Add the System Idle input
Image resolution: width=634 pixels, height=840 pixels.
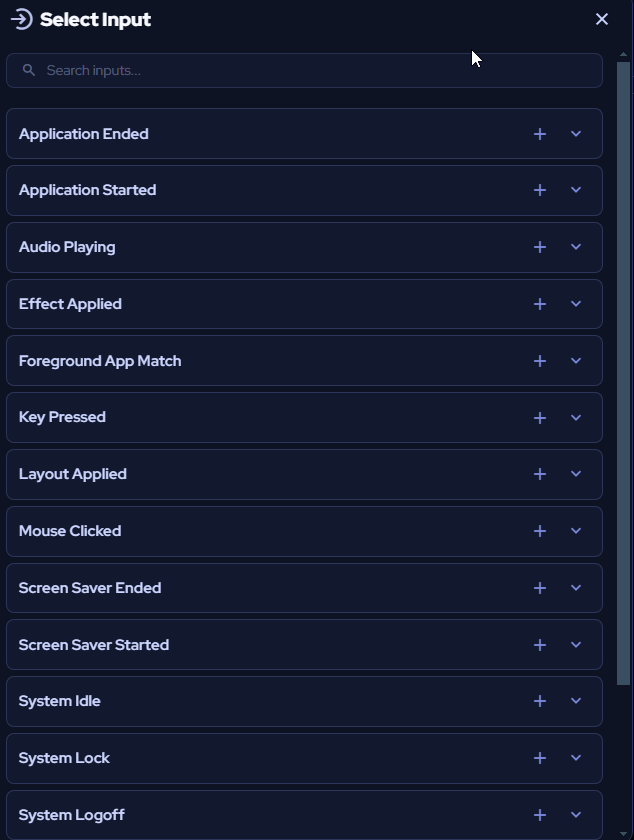[x=540, y=701]
